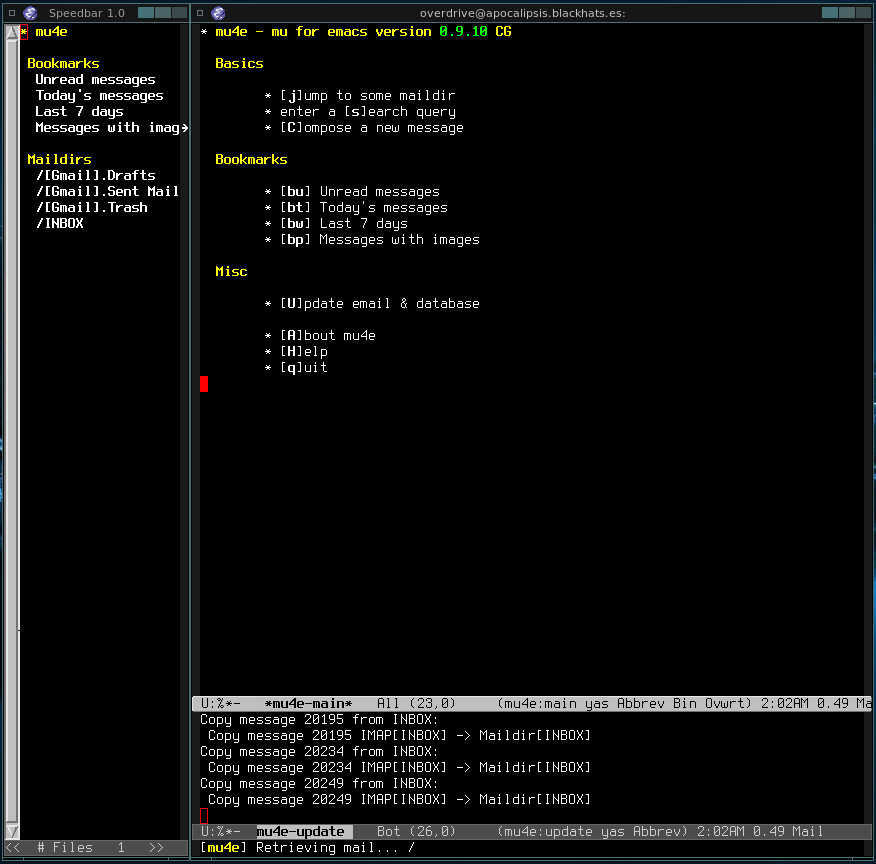The image size is (876, 864).
Task: Click the [H]elp entry
Action: (x=303, y=352)
